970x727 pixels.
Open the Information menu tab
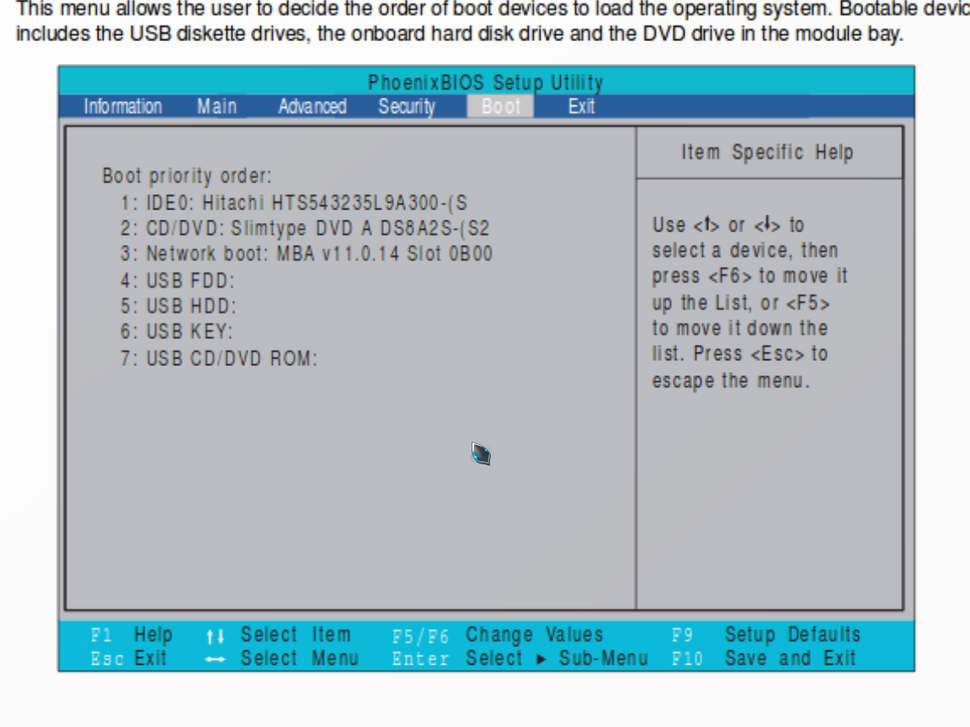(x=122, y=106)
